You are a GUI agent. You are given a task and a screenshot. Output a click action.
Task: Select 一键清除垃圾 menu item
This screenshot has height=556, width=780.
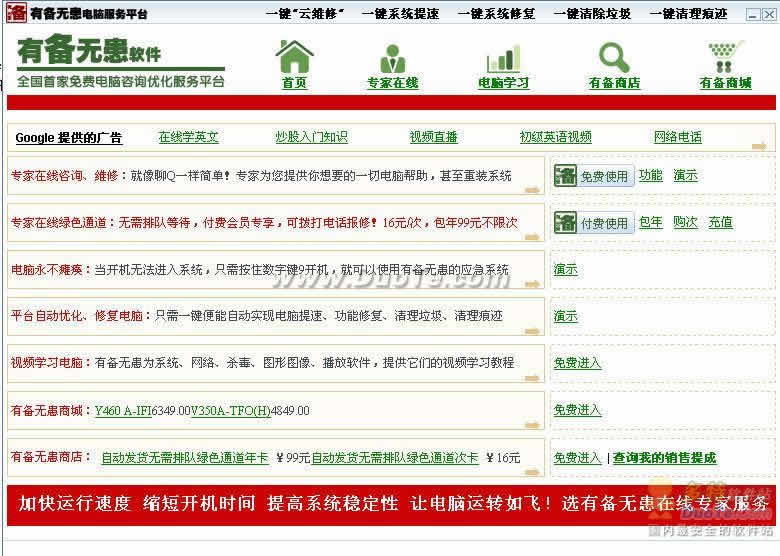point(592,13)
